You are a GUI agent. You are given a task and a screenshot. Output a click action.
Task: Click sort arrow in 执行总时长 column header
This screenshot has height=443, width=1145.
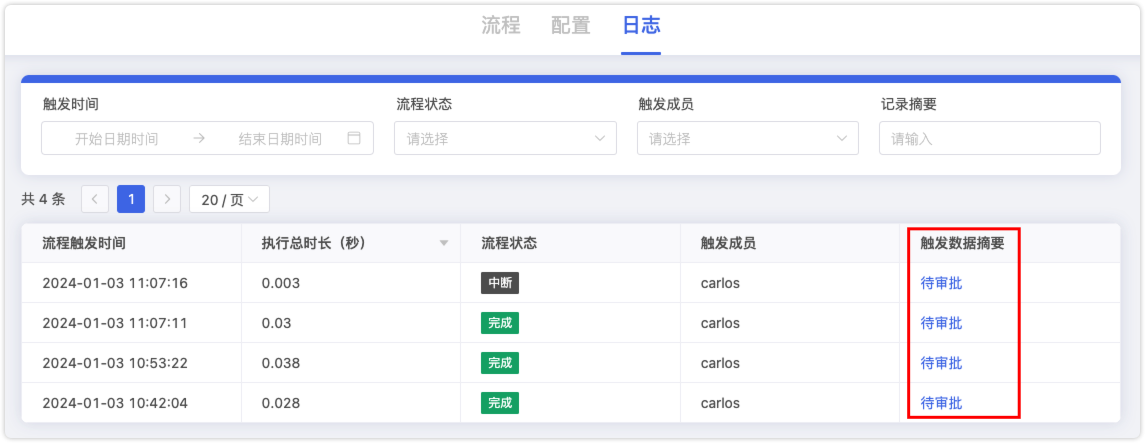point(443,244)
